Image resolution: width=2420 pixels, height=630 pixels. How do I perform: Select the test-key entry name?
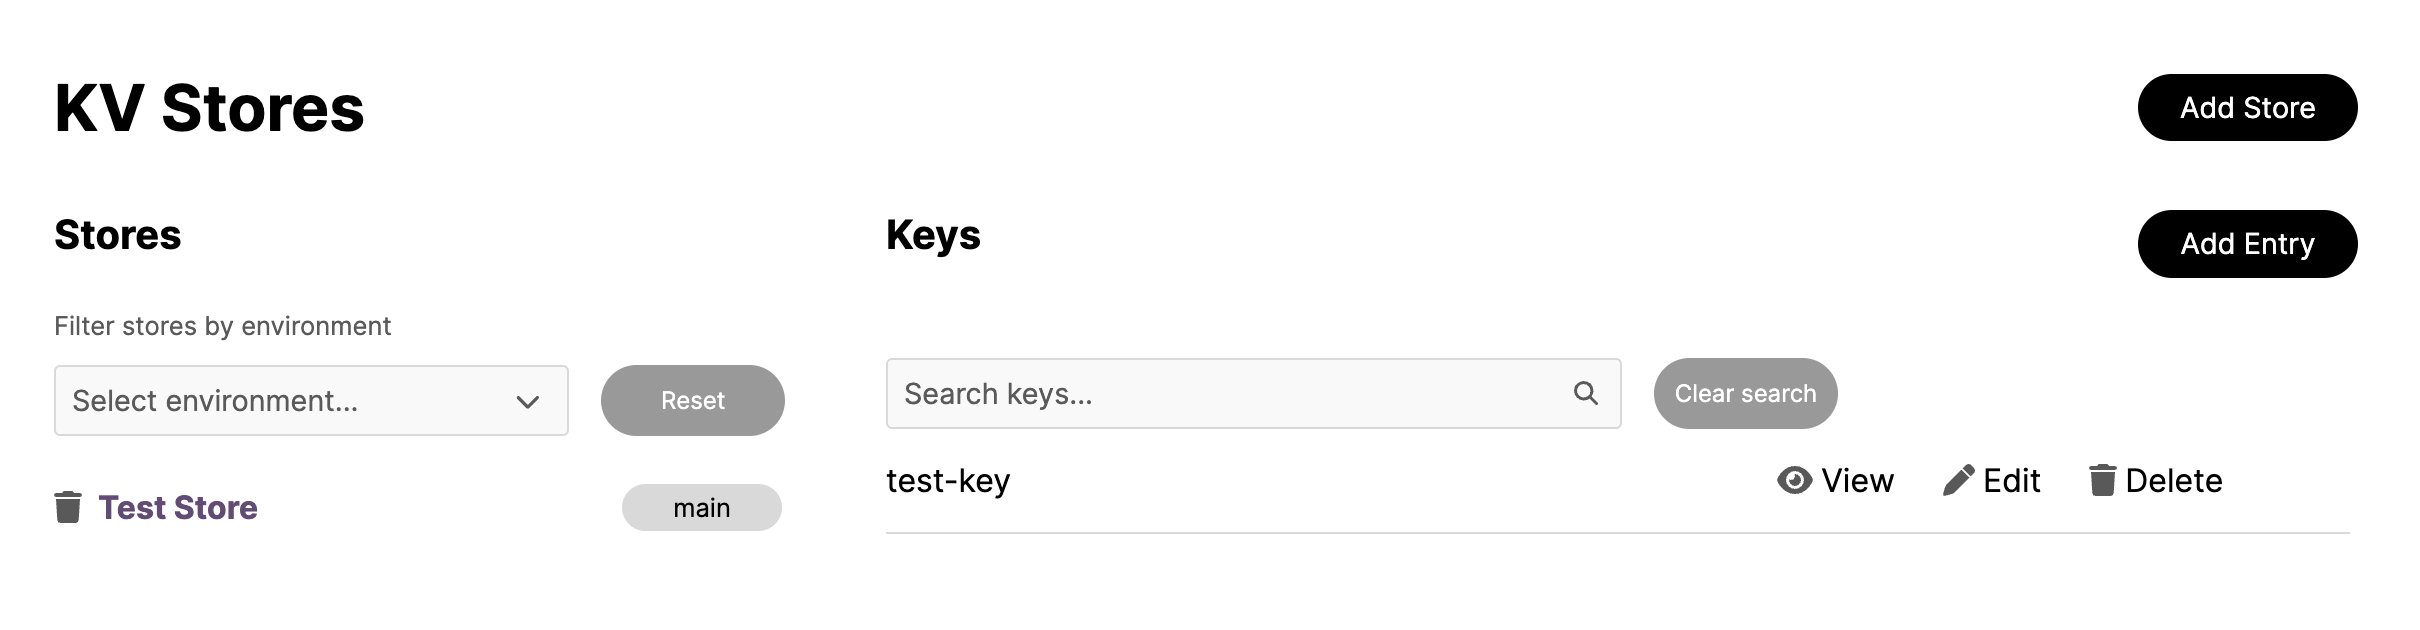point(948,481)
